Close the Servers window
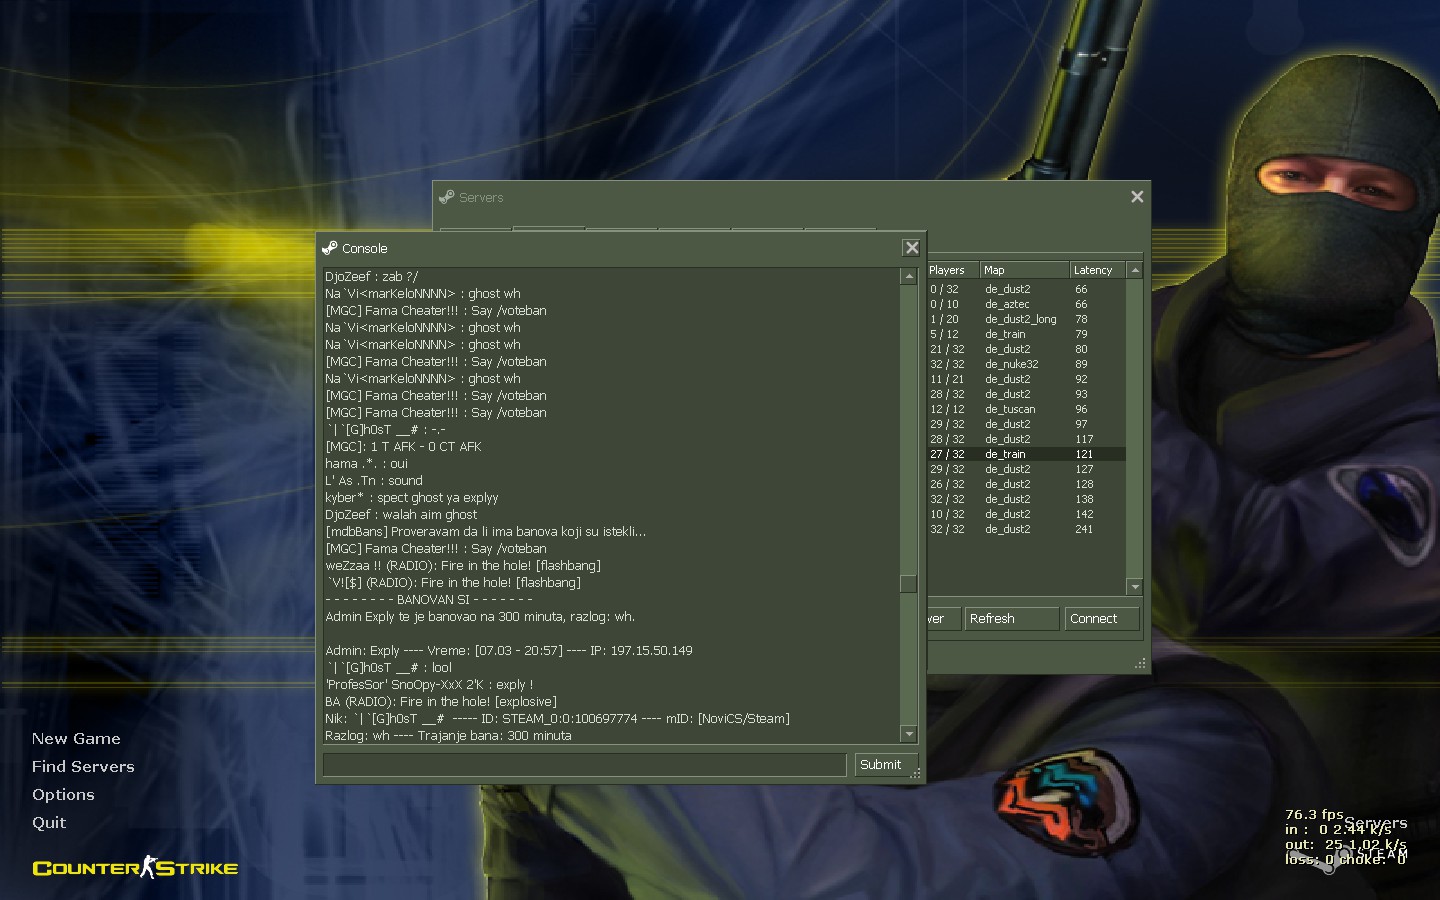1440x900 pixels. [x=1137, y=197]
